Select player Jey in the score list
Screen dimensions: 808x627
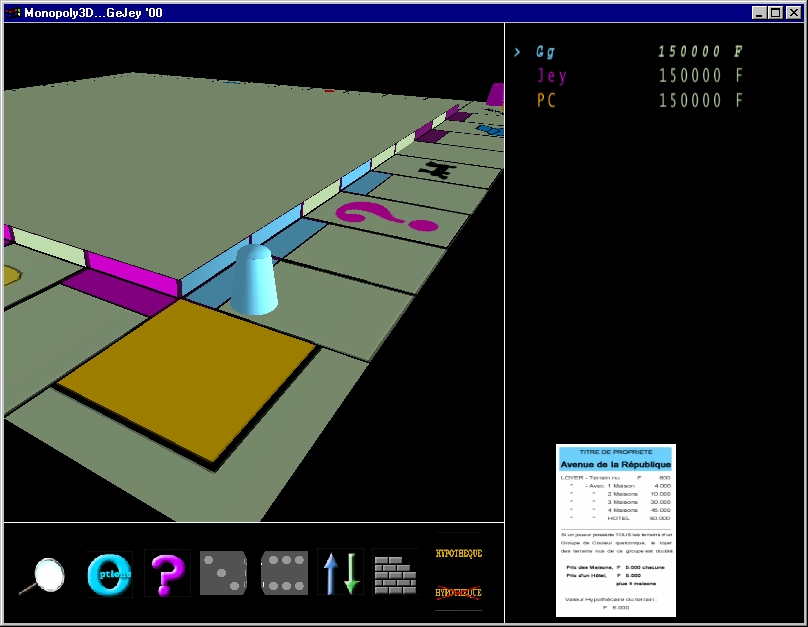click(x=551, y=76)
